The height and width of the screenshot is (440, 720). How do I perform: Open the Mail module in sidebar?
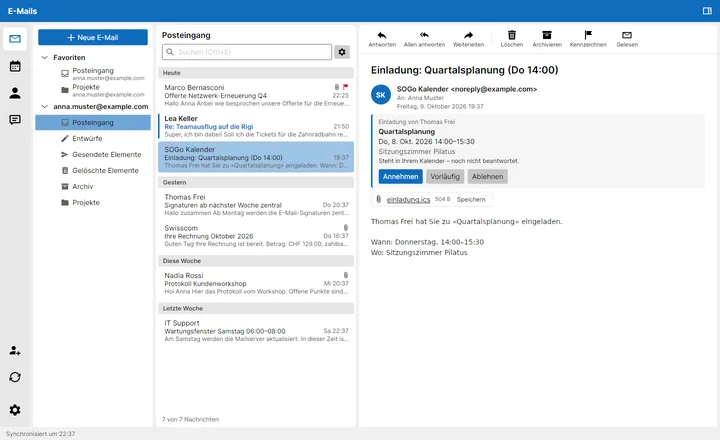15,39
